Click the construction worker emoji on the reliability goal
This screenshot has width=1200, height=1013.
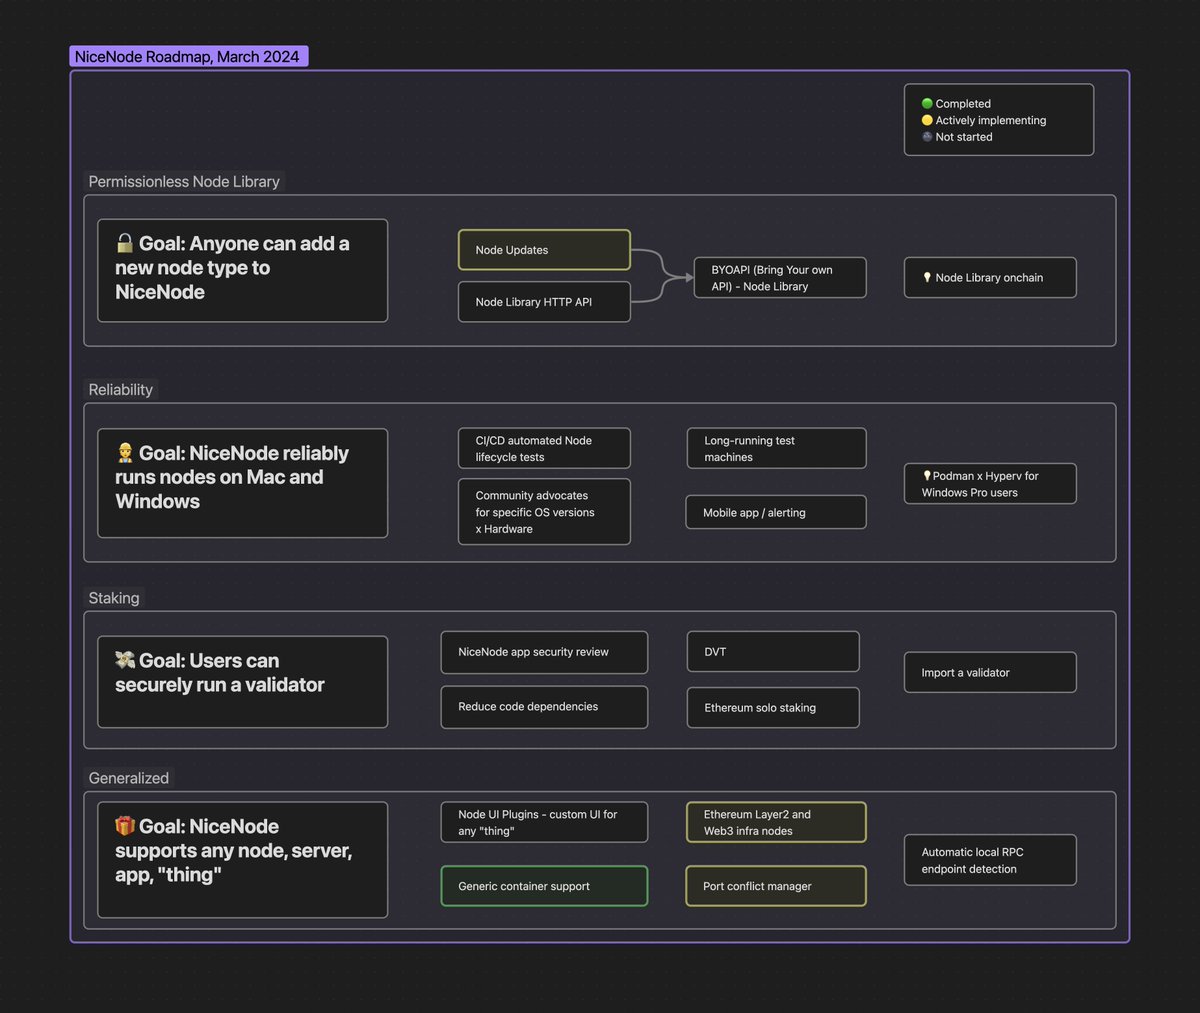point(124,453)
